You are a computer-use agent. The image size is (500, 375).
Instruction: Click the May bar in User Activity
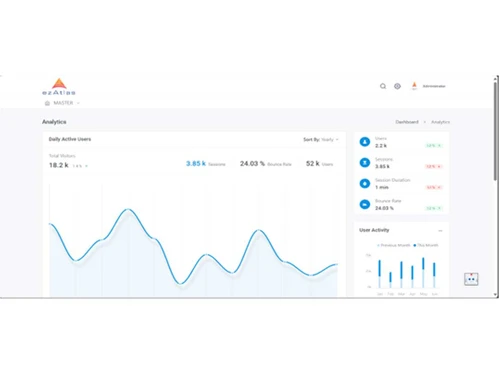click(x=423, y=272)
